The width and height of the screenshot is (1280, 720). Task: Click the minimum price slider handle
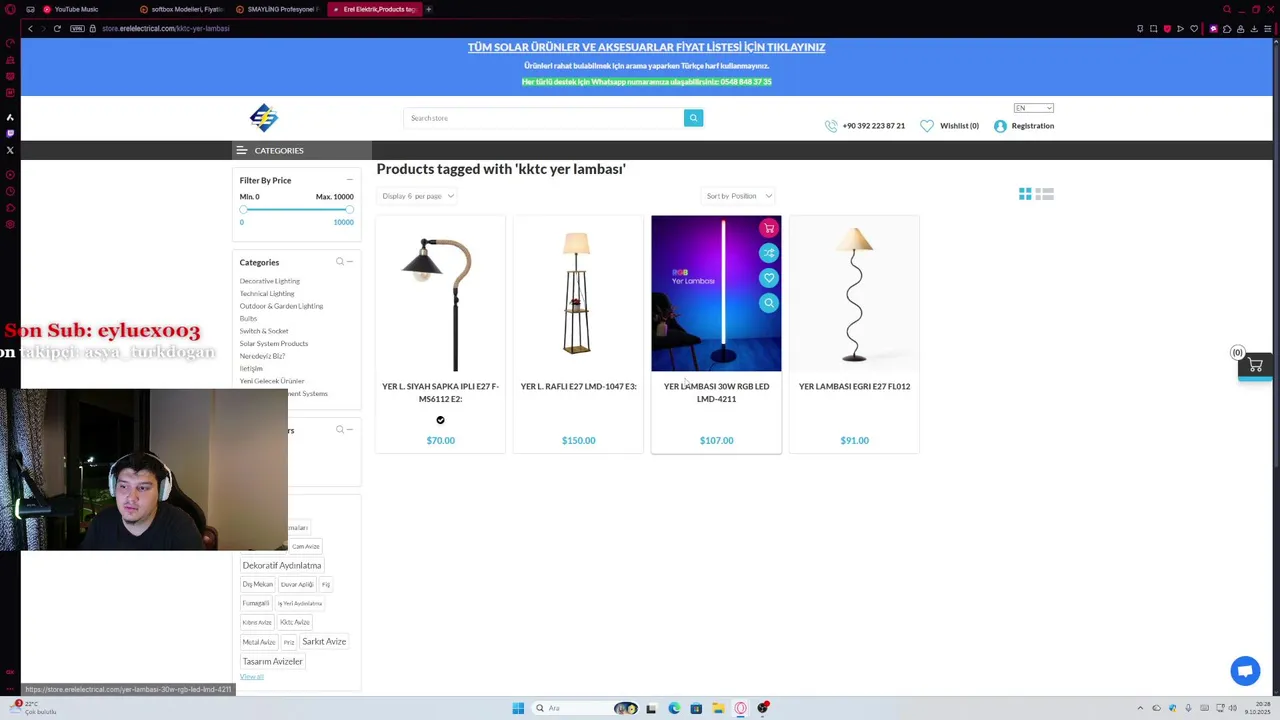pos(242,209)
